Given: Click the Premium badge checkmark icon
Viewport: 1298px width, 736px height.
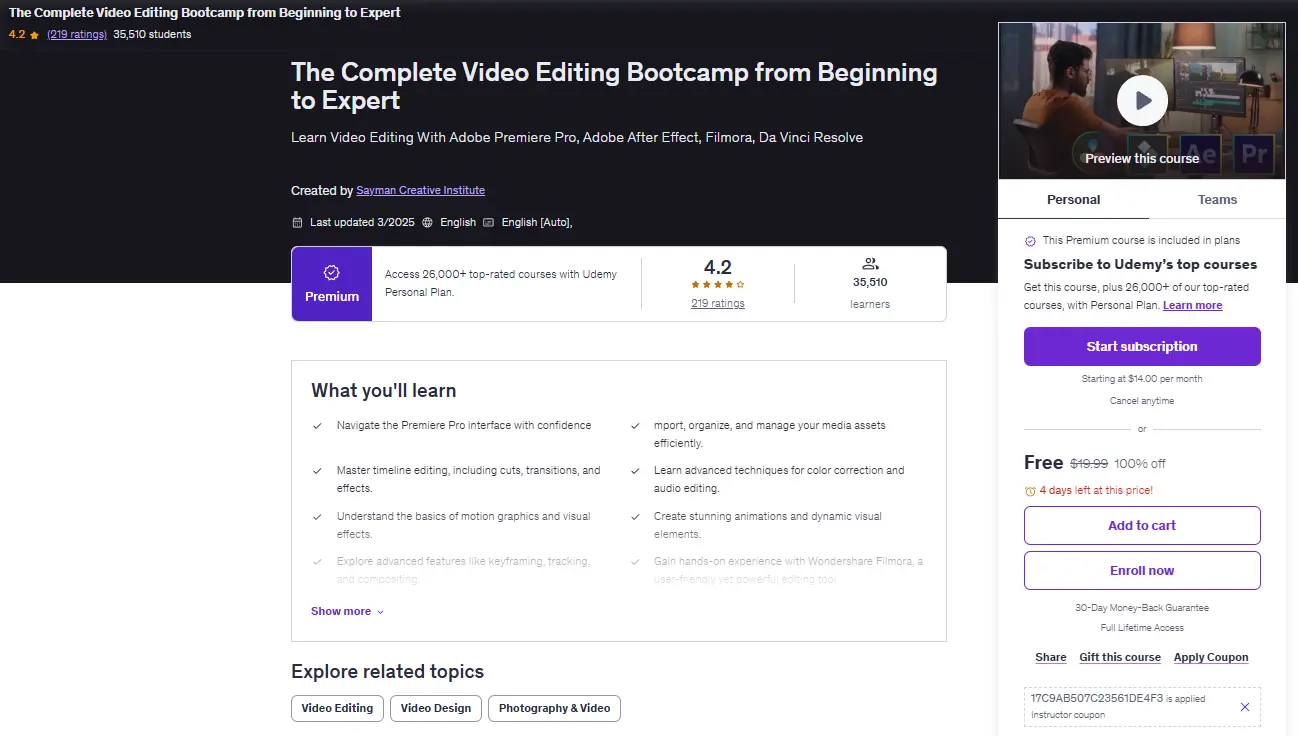Looking at the screenshot, I should [x=332, y=273].
